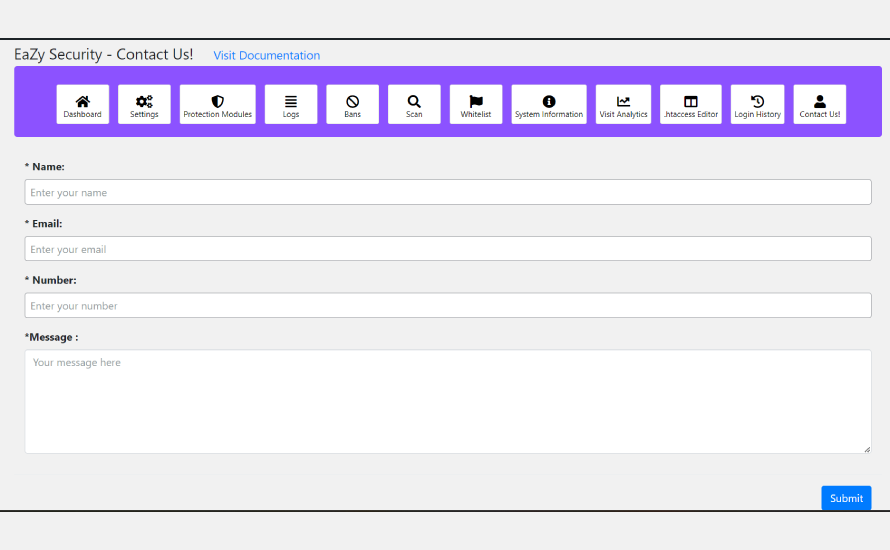Submit the contact form

click(x=846, y=498)
